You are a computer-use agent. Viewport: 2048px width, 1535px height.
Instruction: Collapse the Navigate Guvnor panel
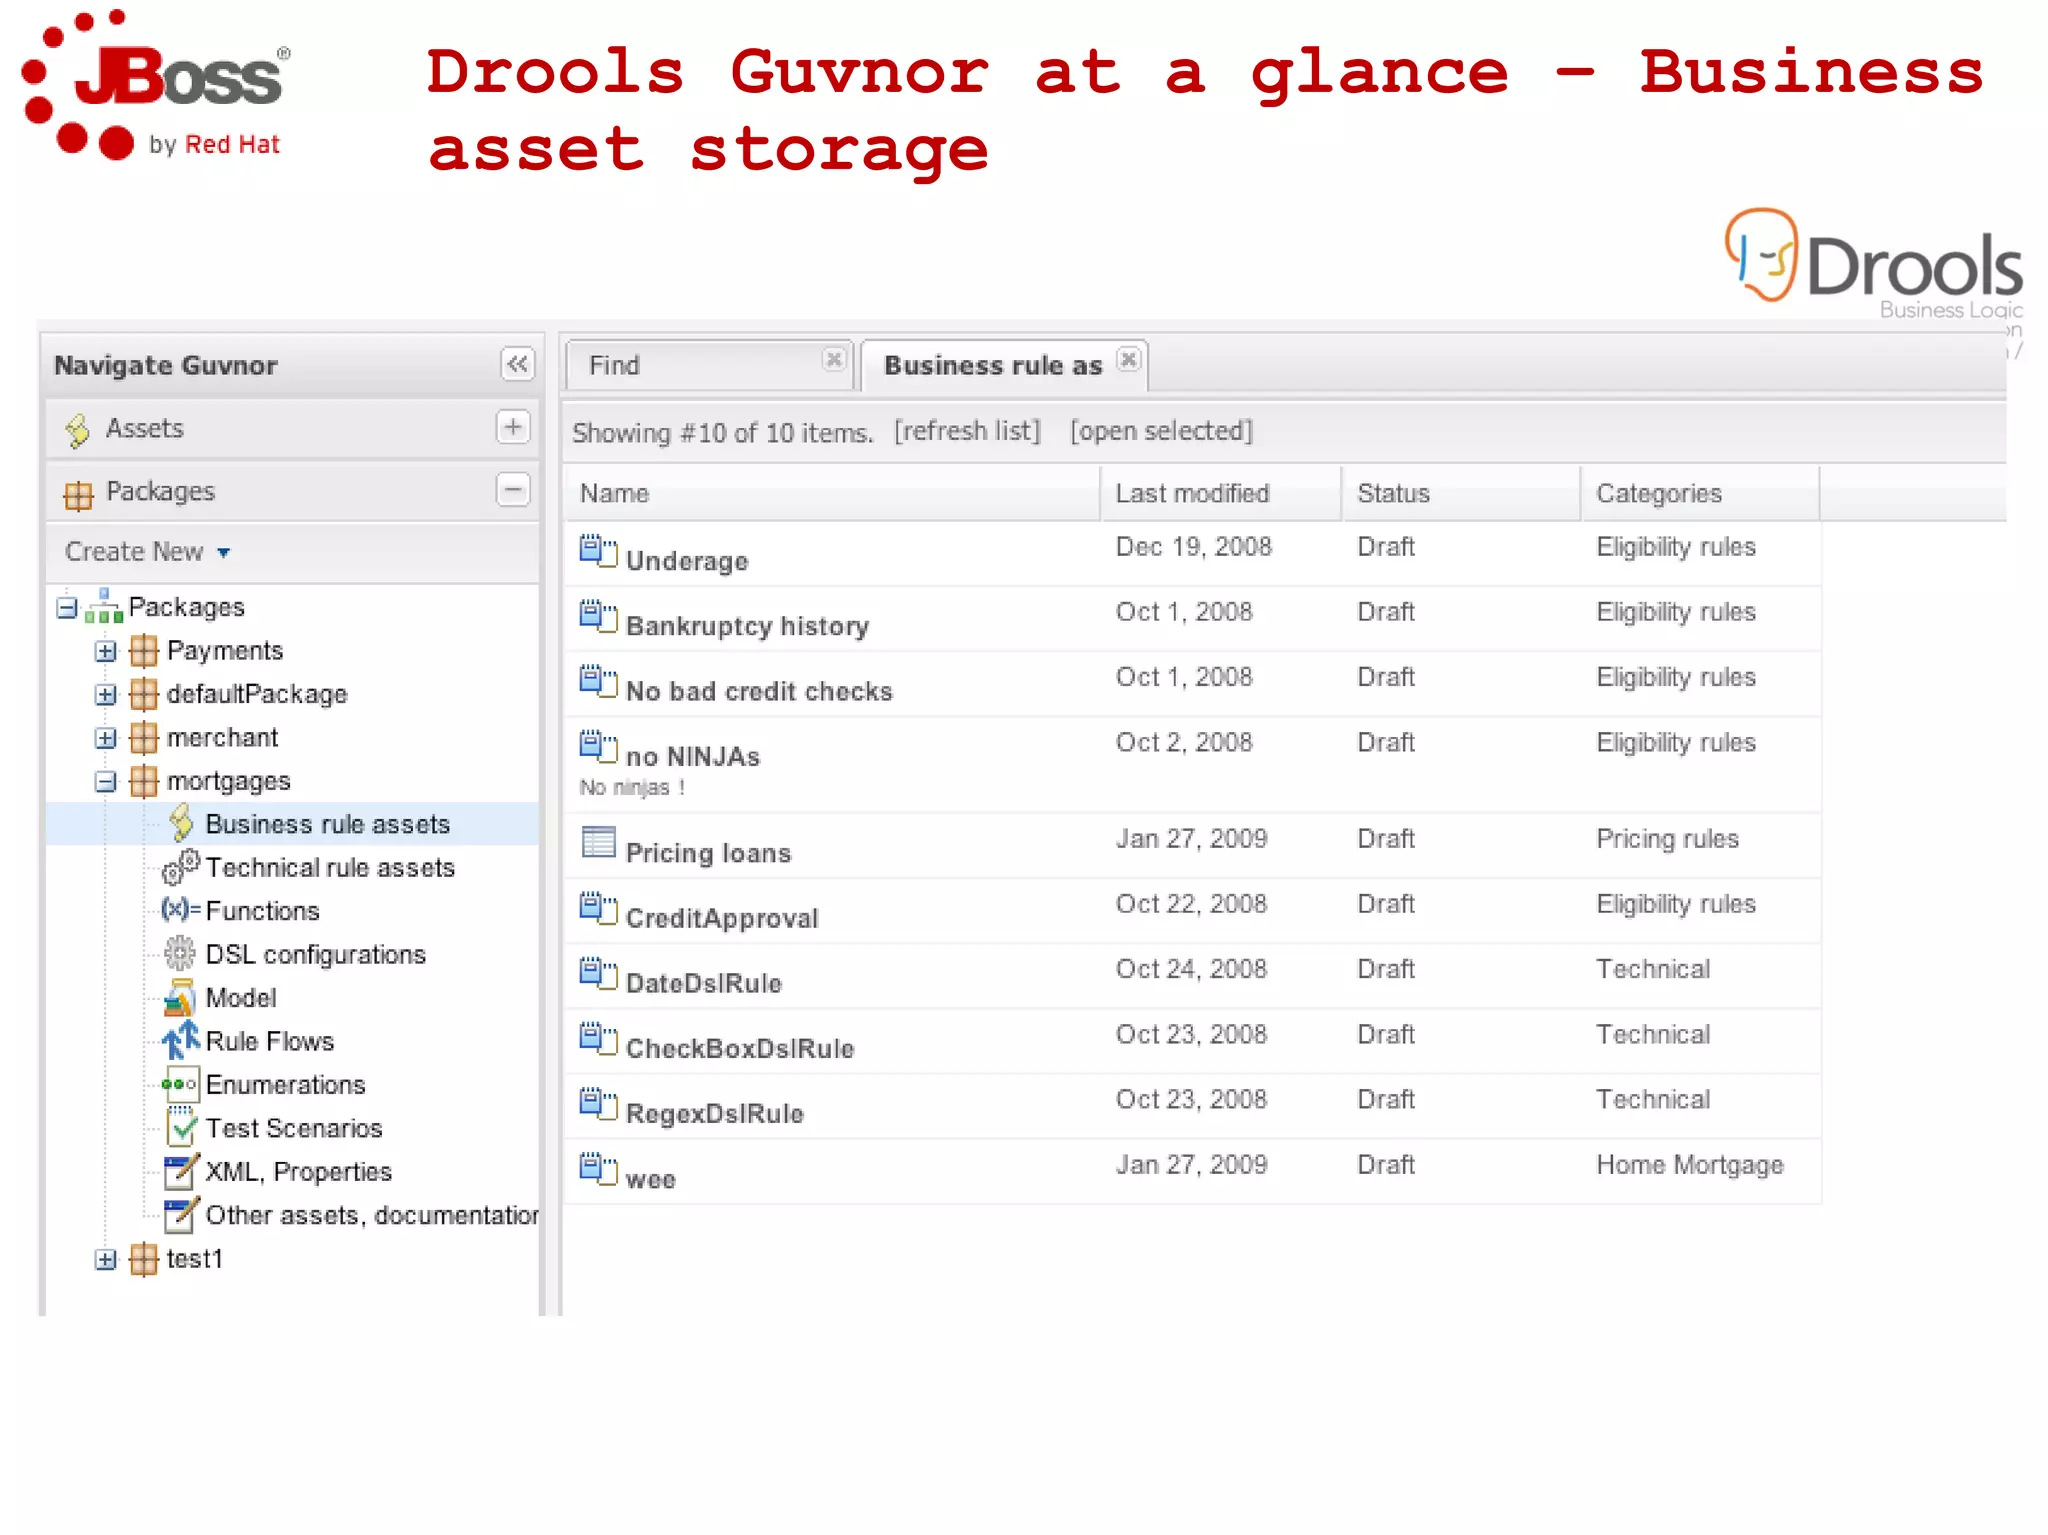tap(517, 364)
